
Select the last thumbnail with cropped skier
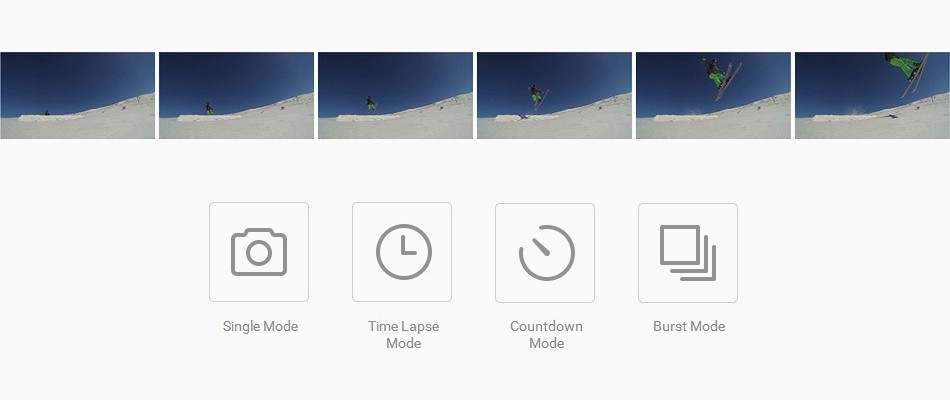tap(872, 95)
